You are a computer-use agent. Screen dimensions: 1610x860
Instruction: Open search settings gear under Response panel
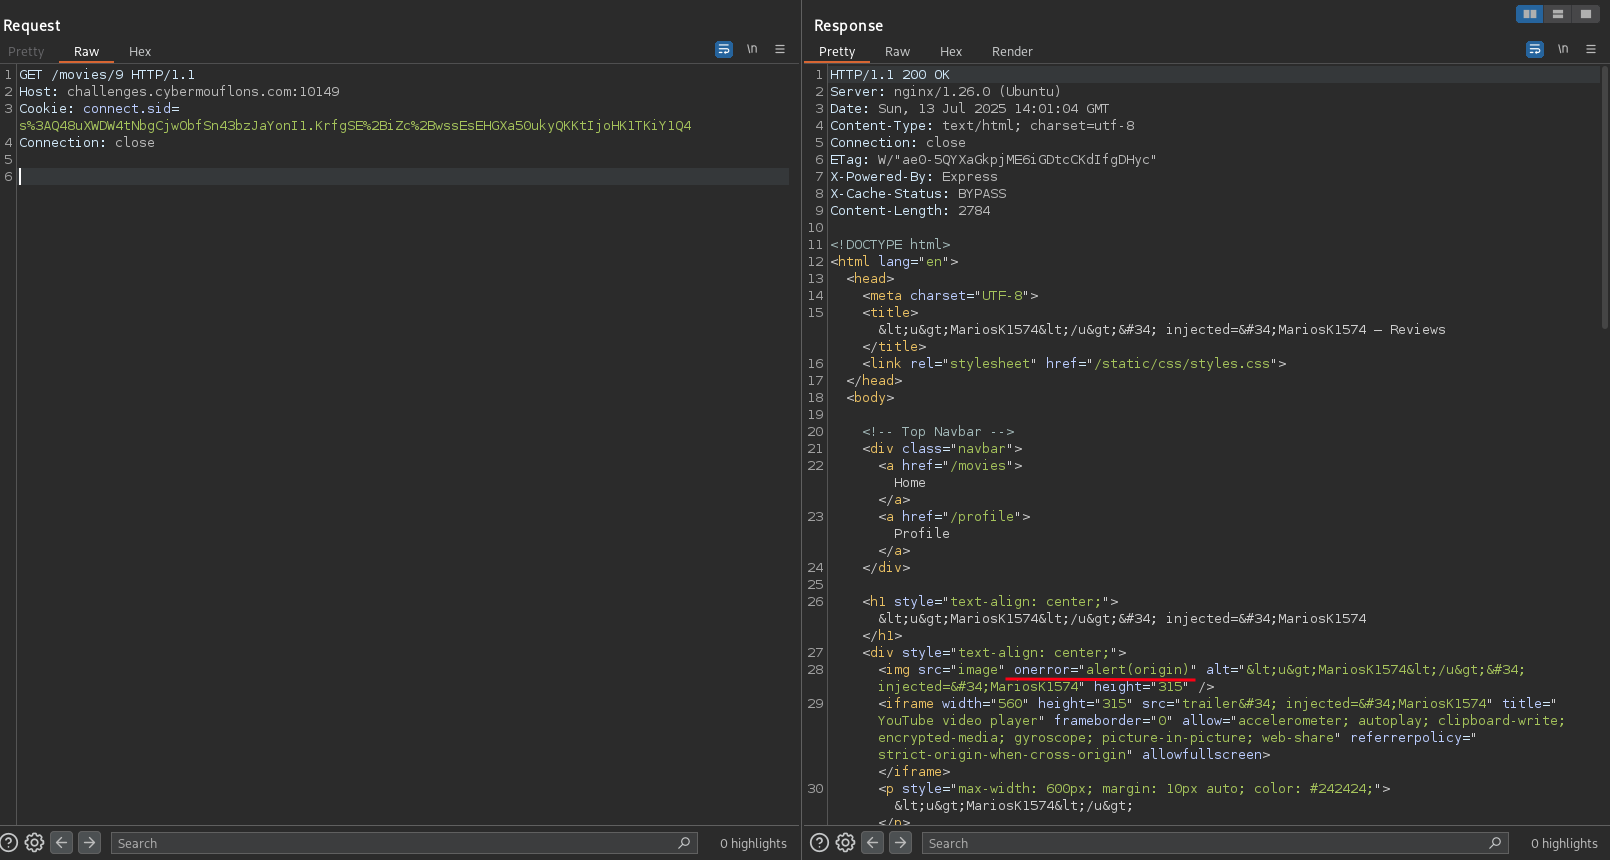click(x=845, y=843)
